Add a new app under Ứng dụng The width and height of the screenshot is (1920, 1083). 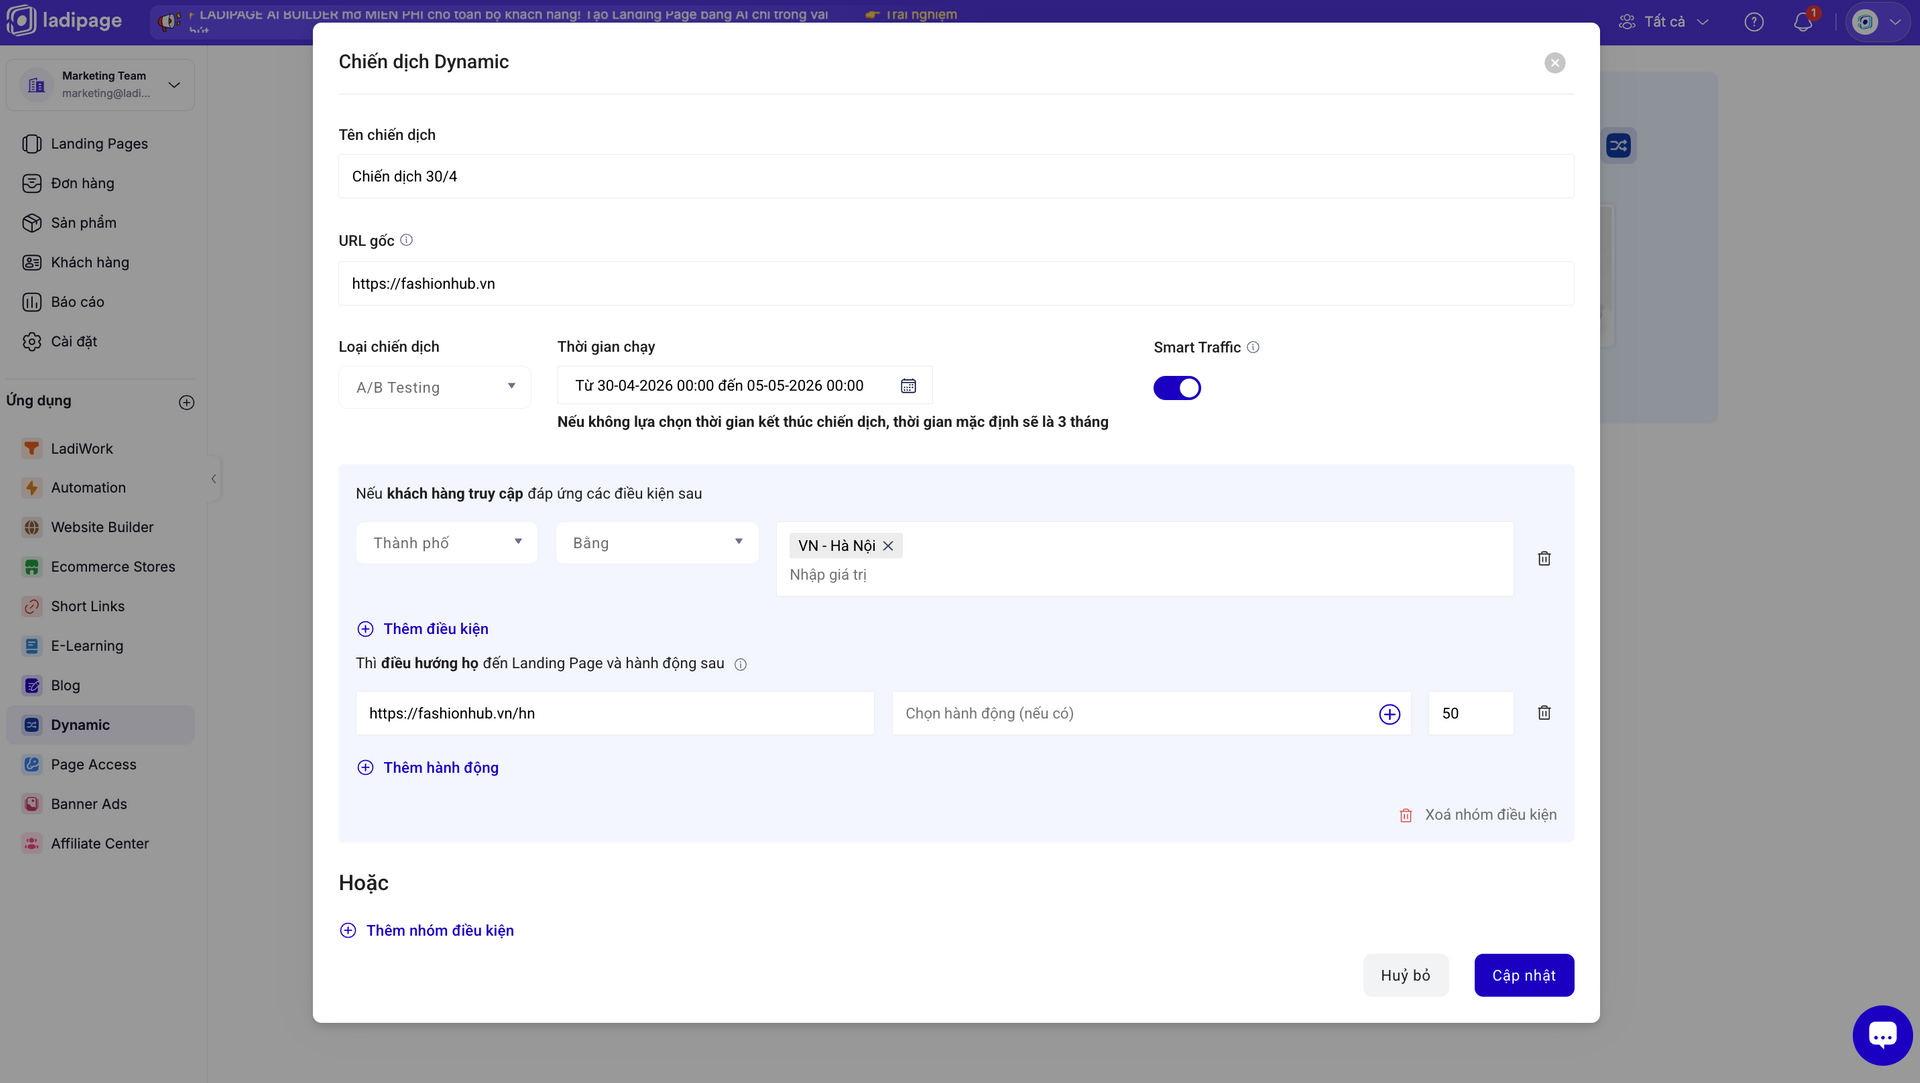pyautogui.click(x=186, y=402)
